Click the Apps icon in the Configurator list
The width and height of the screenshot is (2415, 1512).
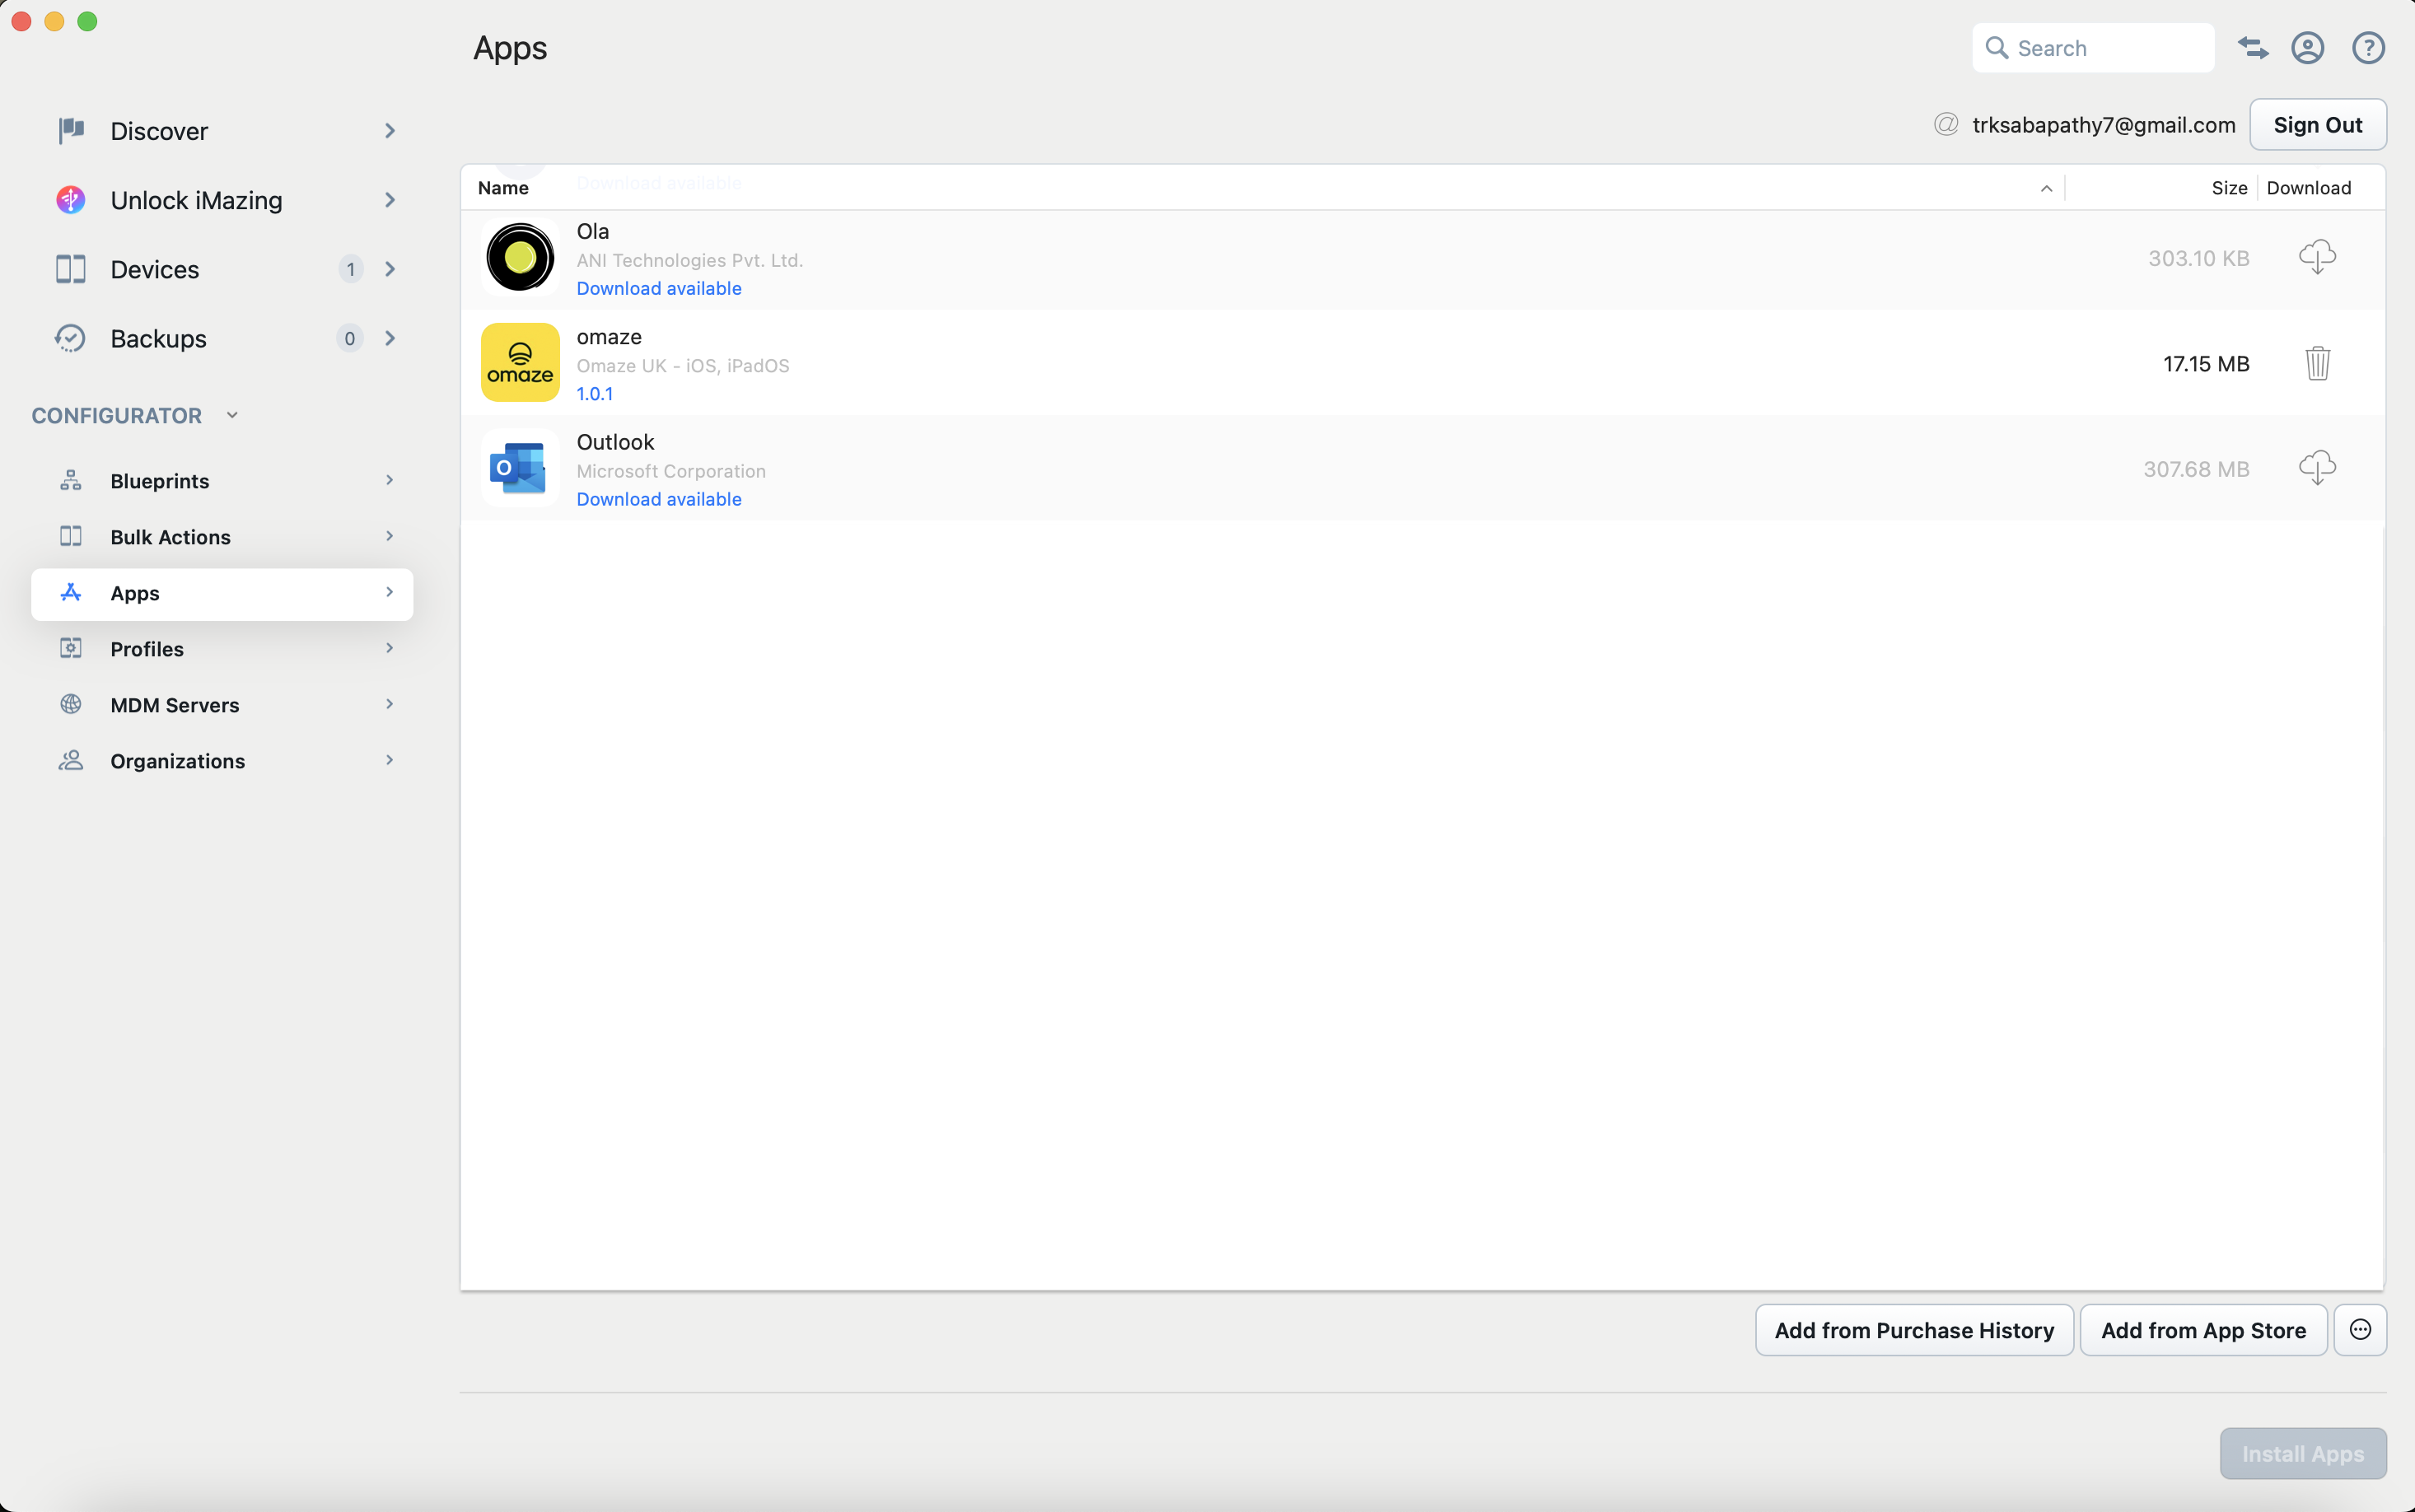(71, 592)
